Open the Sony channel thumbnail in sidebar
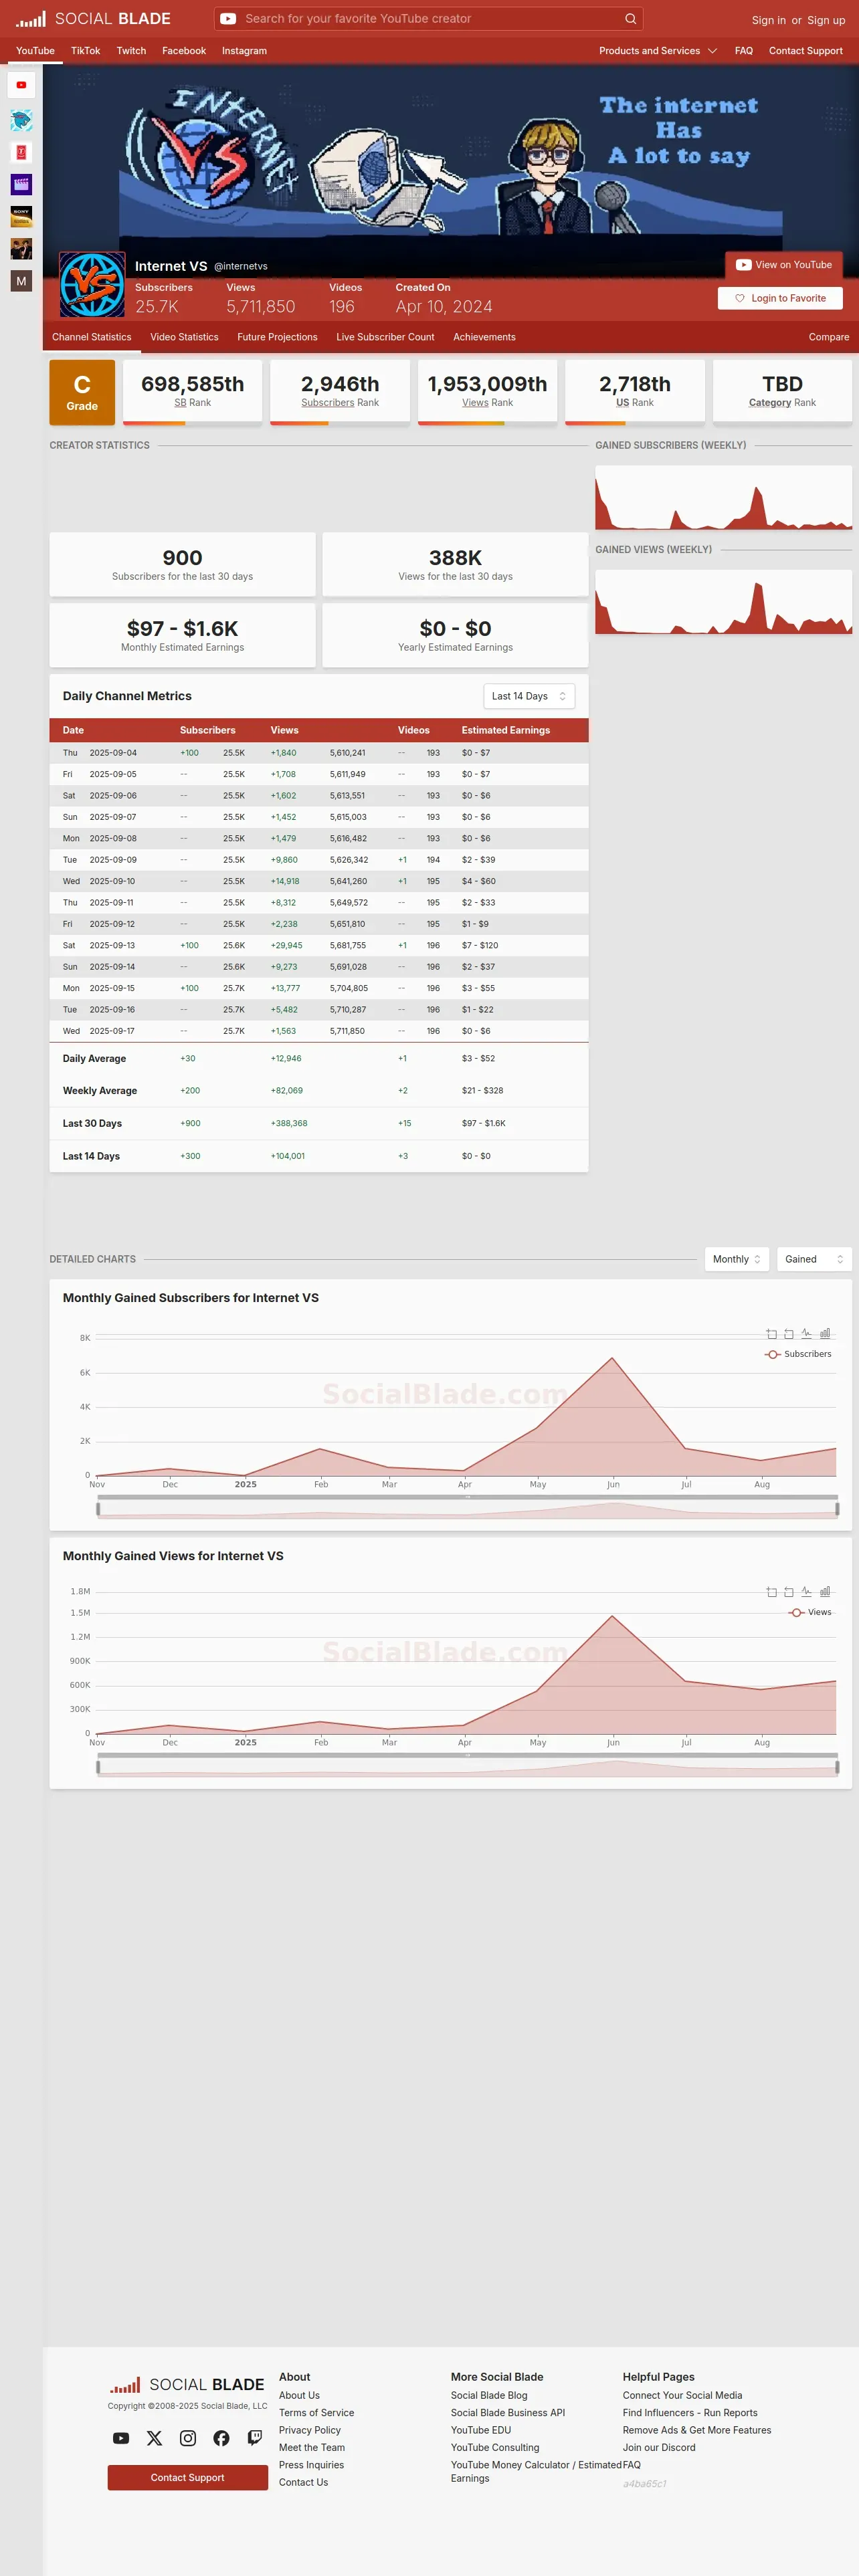Screen dimensions: 859x2576 21,216
